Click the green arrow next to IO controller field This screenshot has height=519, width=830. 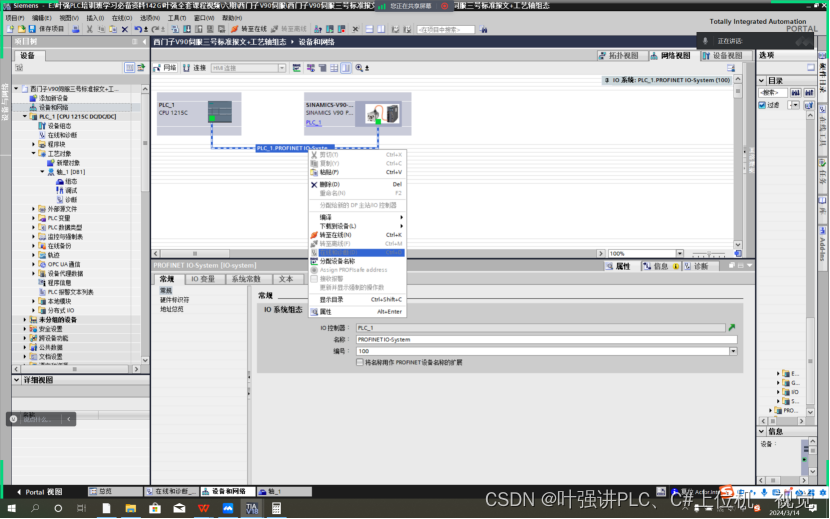point(732,328)
